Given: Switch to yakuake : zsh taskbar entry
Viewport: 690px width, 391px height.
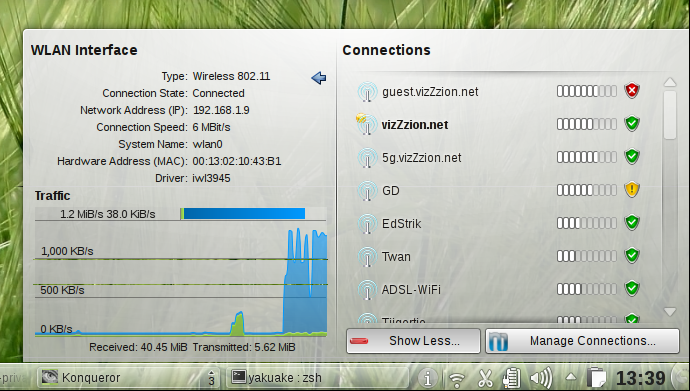Looking at the screenshot, I should (317, 377).
